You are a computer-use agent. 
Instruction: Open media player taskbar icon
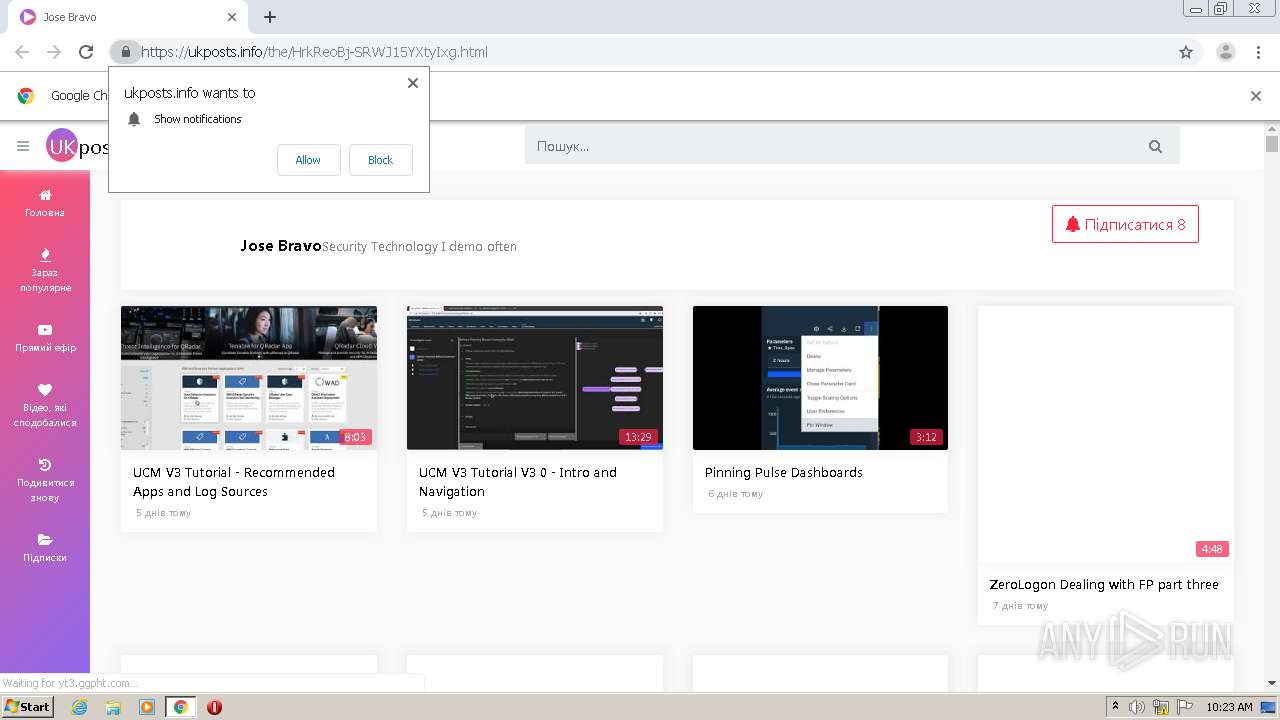(147, 707)
